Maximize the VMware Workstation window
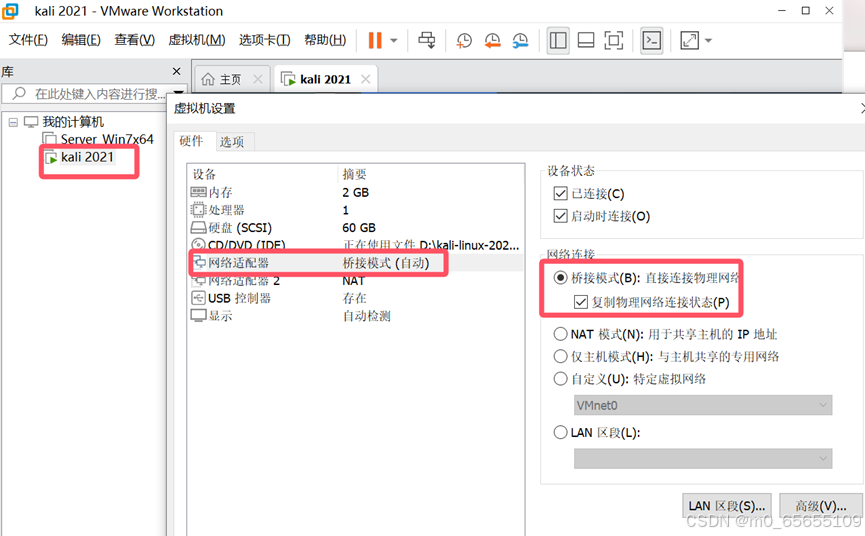This screenshot has width=865, height=536. (805, 10)
